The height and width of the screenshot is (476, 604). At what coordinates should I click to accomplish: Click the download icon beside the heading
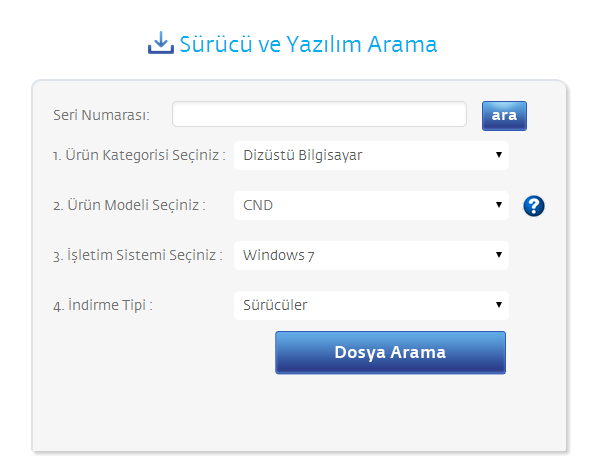160,43
